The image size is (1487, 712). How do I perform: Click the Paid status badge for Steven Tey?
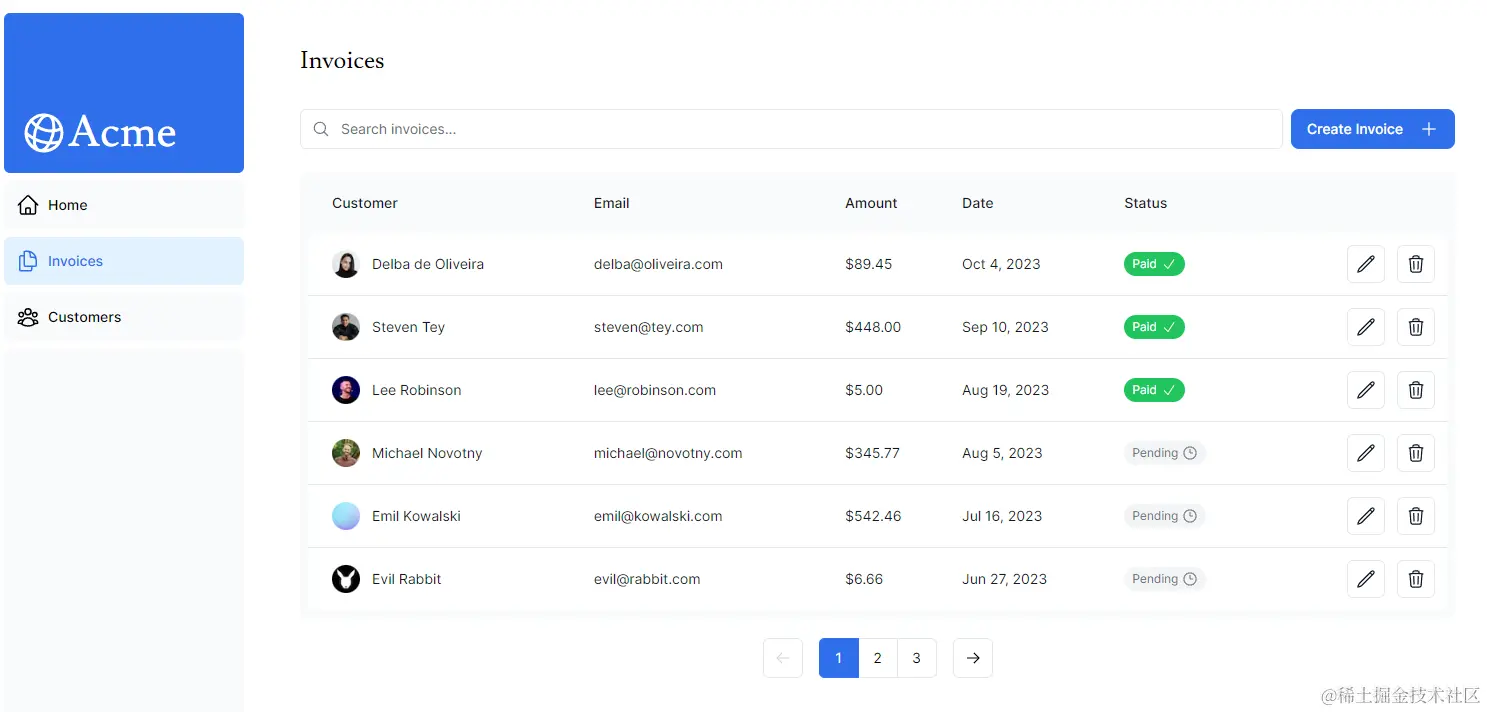pos(1154,327)
